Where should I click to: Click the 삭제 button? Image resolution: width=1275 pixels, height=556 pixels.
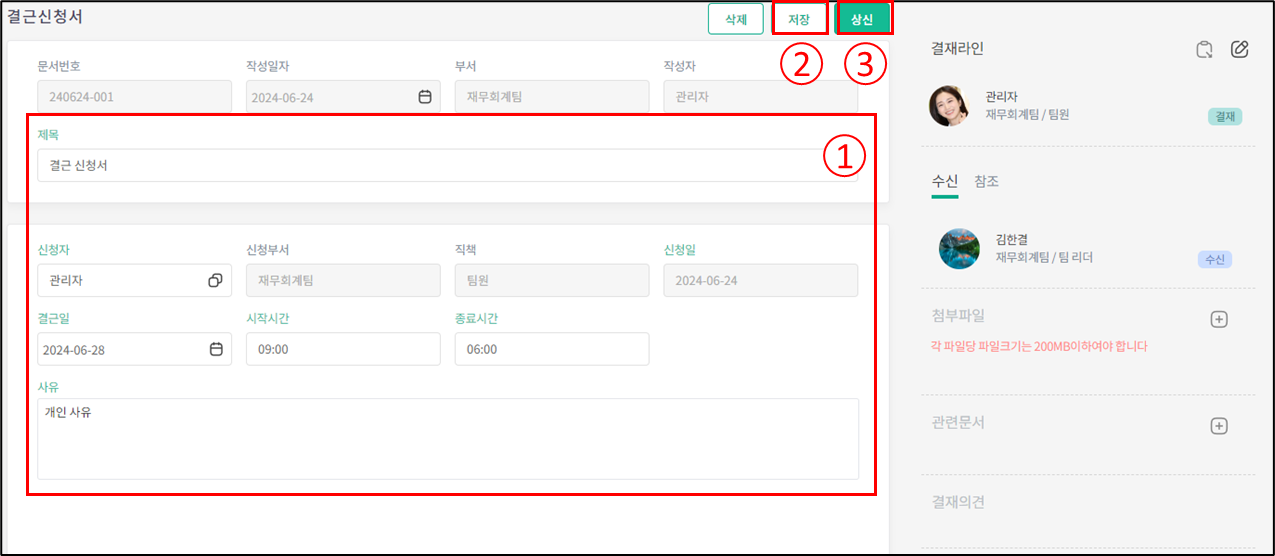point(736,19)
